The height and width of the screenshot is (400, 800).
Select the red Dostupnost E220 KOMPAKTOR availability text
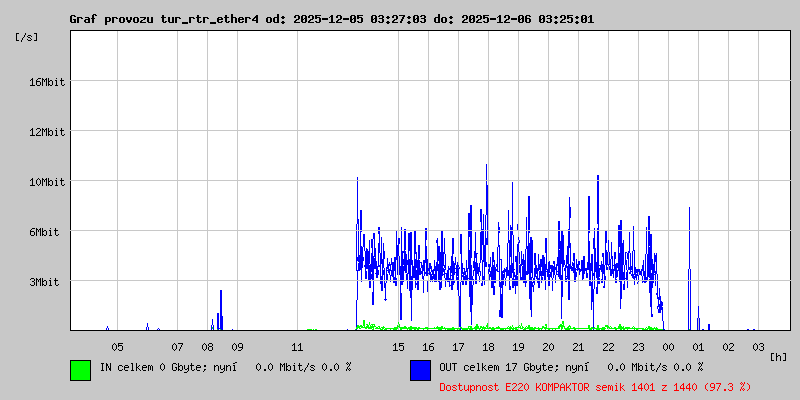595,386
